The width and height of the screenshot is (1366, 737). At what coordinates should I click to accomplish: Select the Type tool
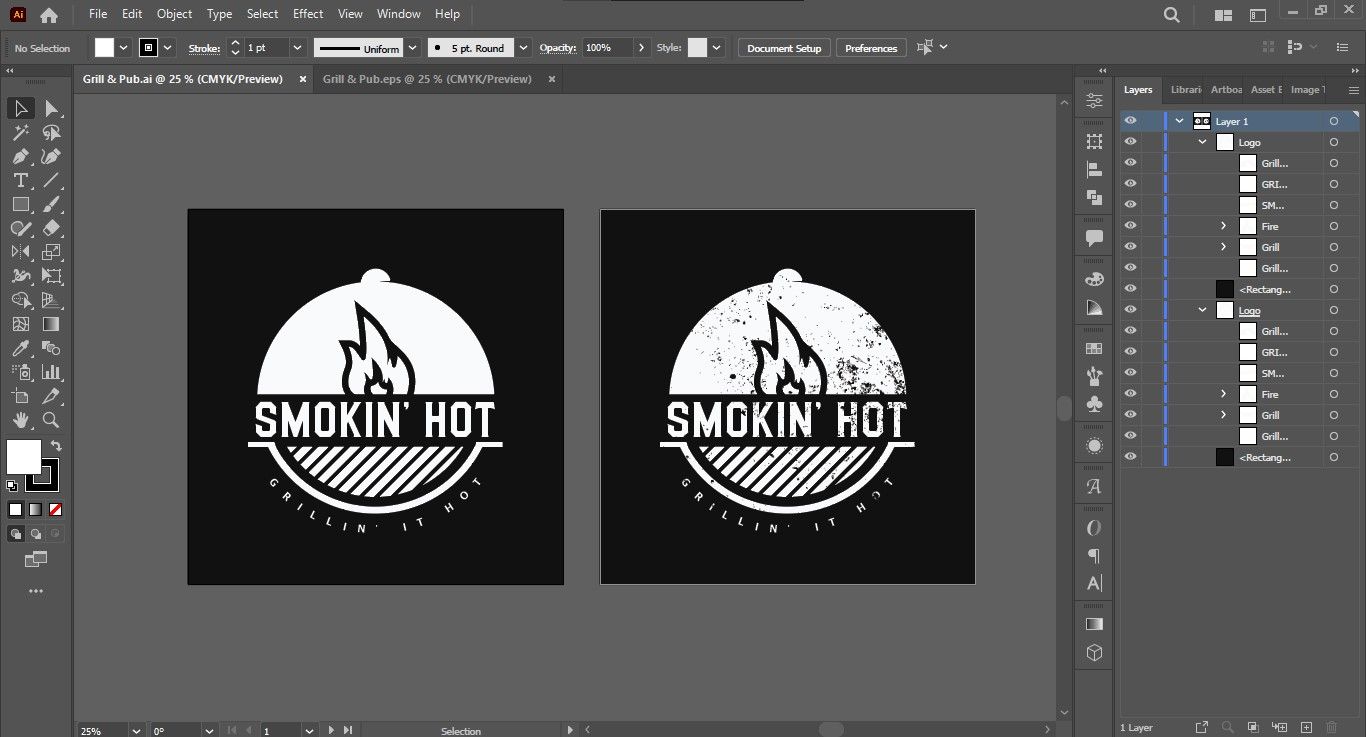20,180
